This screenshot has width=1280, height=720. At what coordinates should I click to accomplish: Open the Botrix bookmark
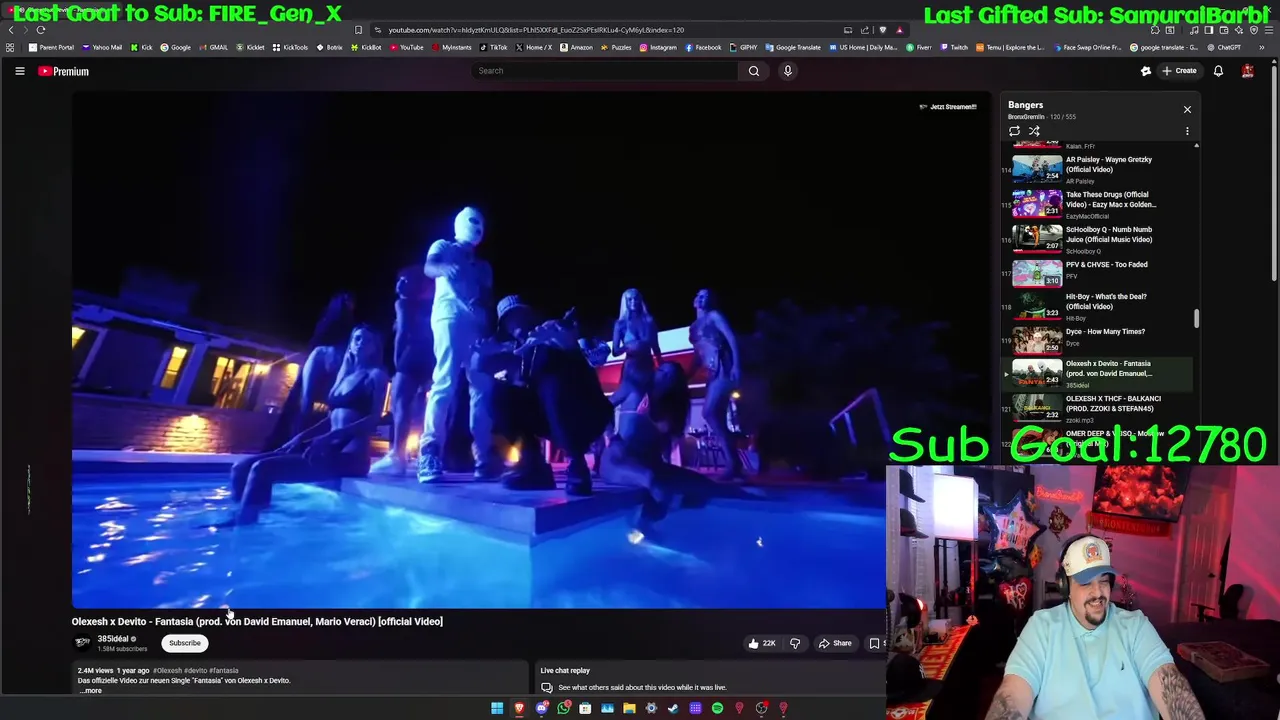tap(329, 47)
